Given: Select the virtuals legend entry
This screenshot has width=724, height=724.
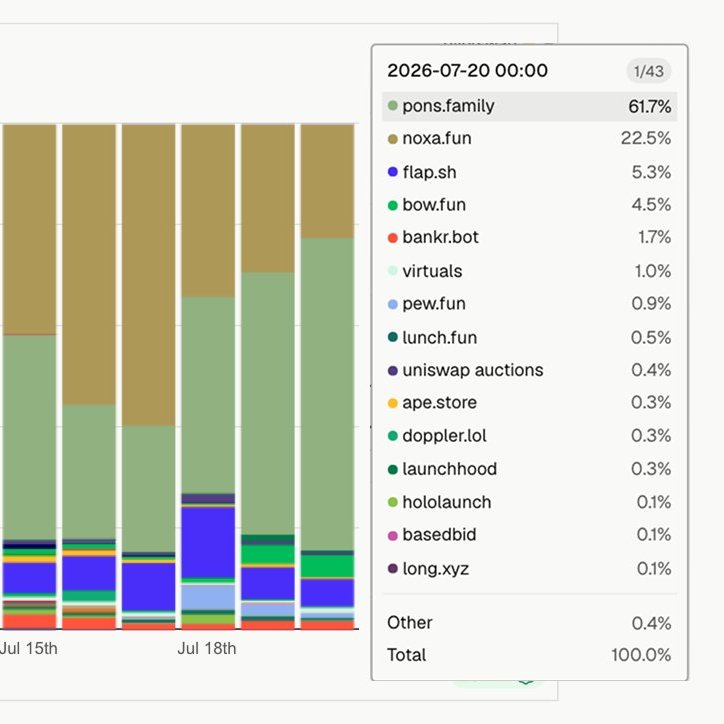Looking at the screenshot, I should (529, 271).
